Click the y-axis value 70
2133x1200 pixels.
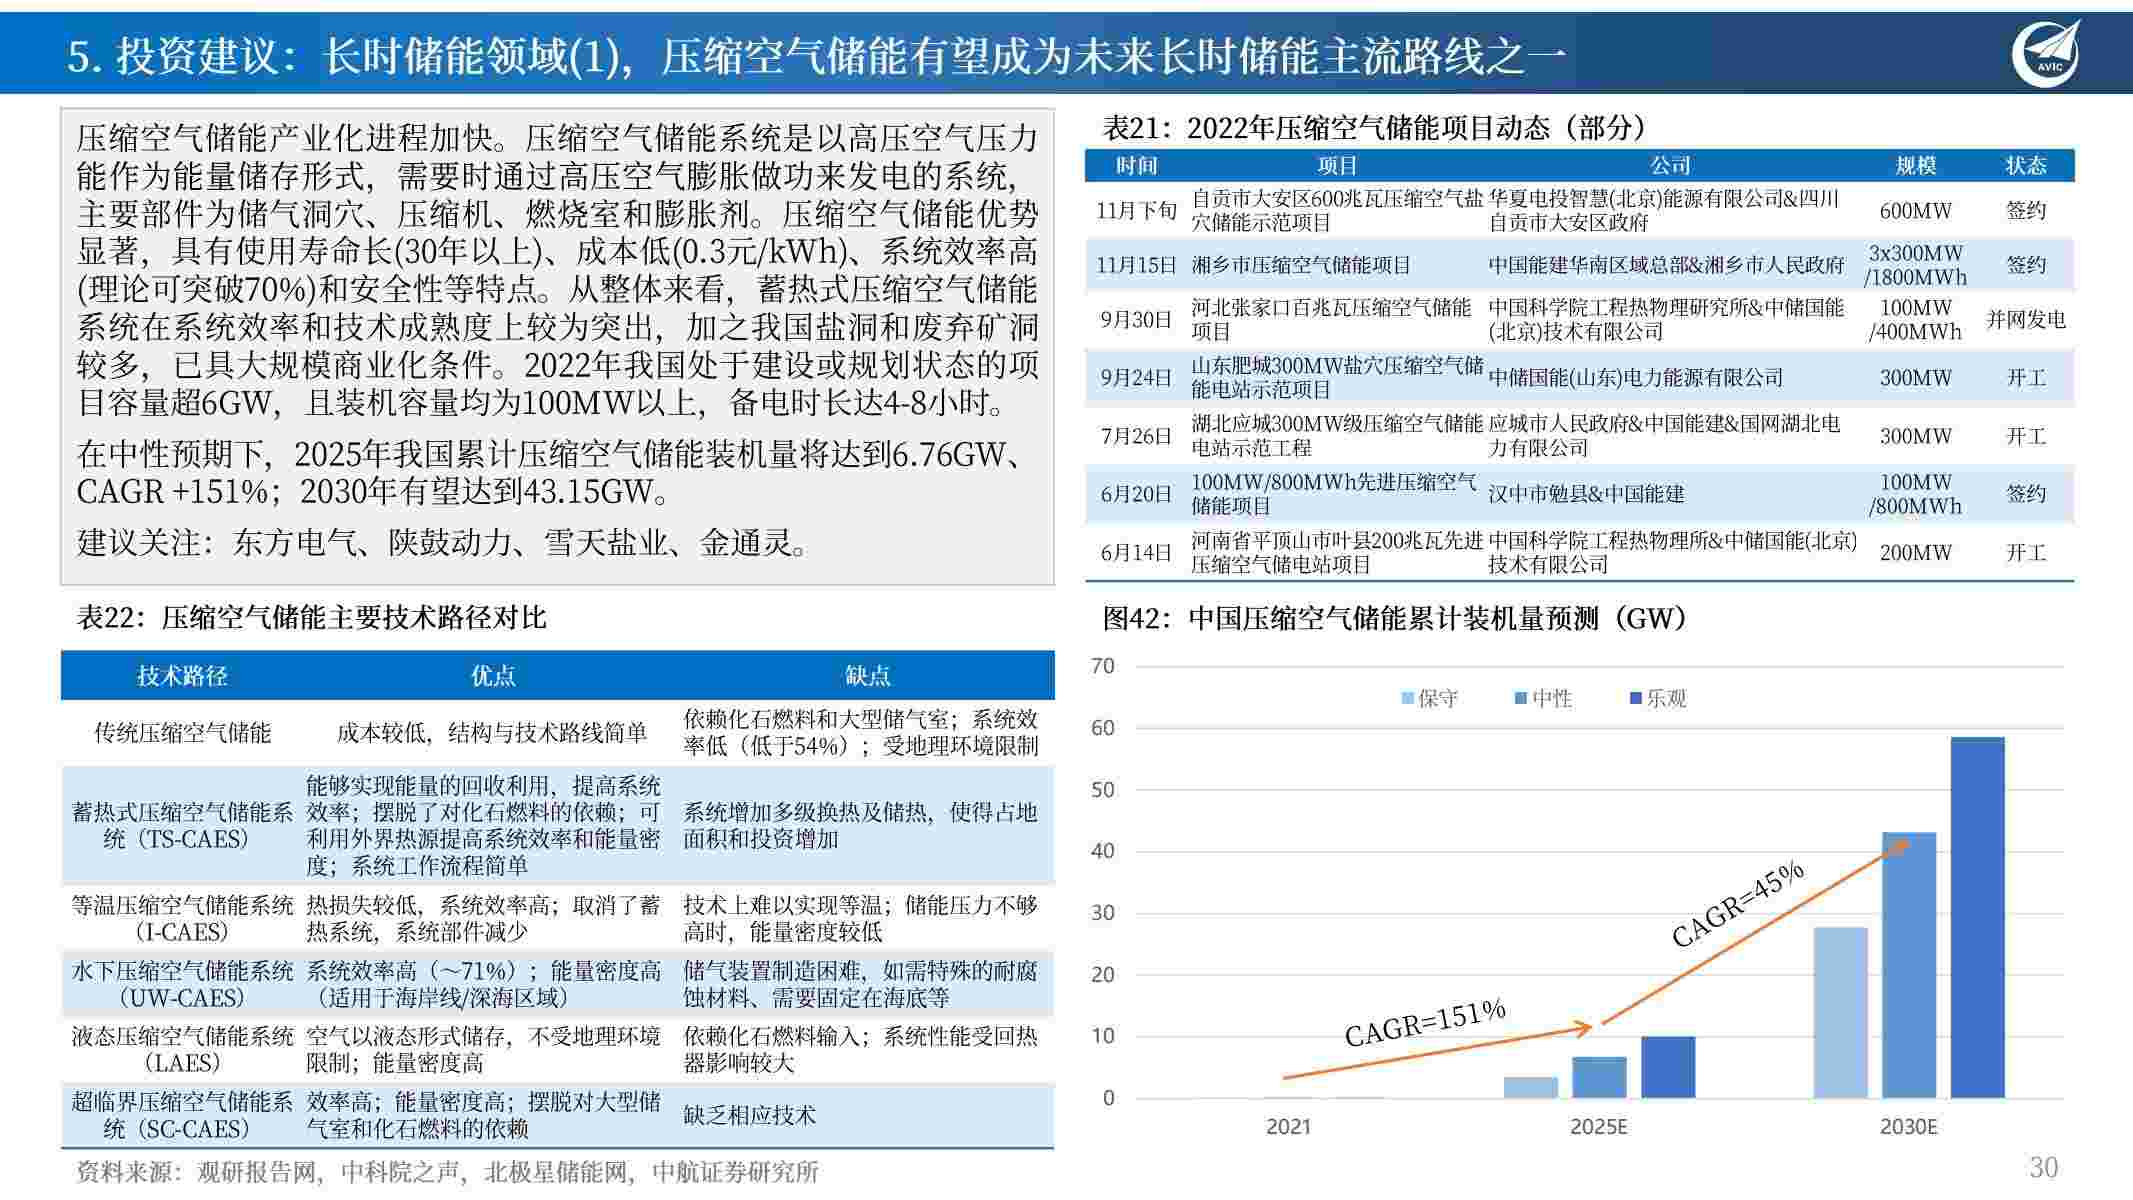[x=1103, y=666]
